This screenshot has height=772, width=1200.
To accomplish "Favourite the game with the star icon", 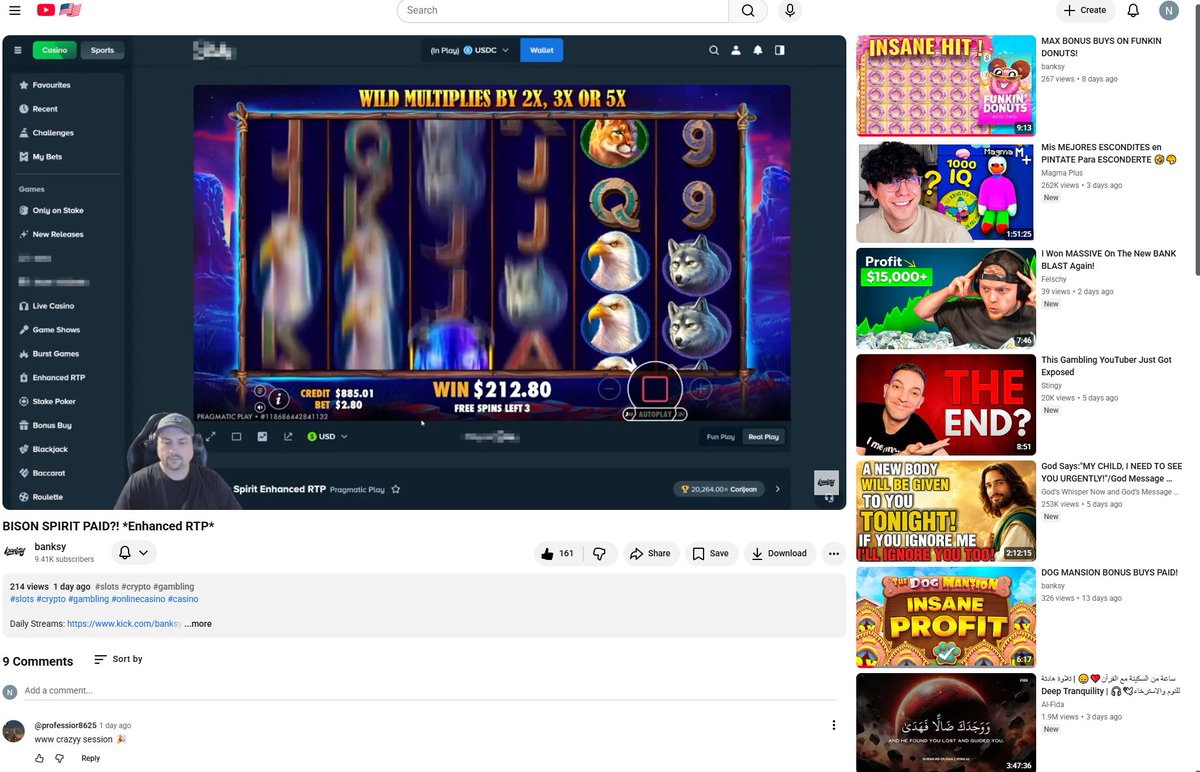I will pyautogui.click(x=396, y=489).
